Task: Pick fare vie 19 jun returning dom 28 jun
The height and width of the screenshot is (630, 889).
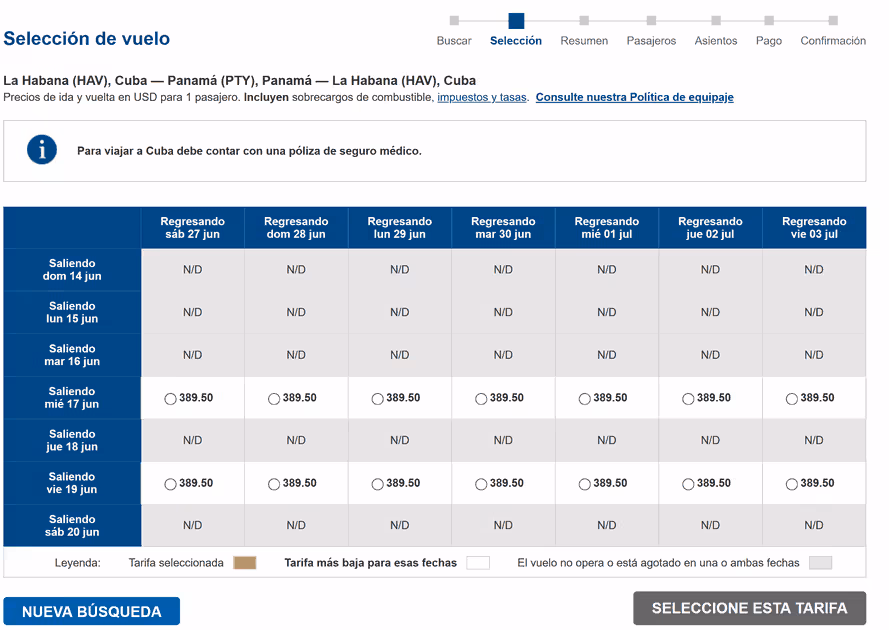Action: click(x=274, y=484)
